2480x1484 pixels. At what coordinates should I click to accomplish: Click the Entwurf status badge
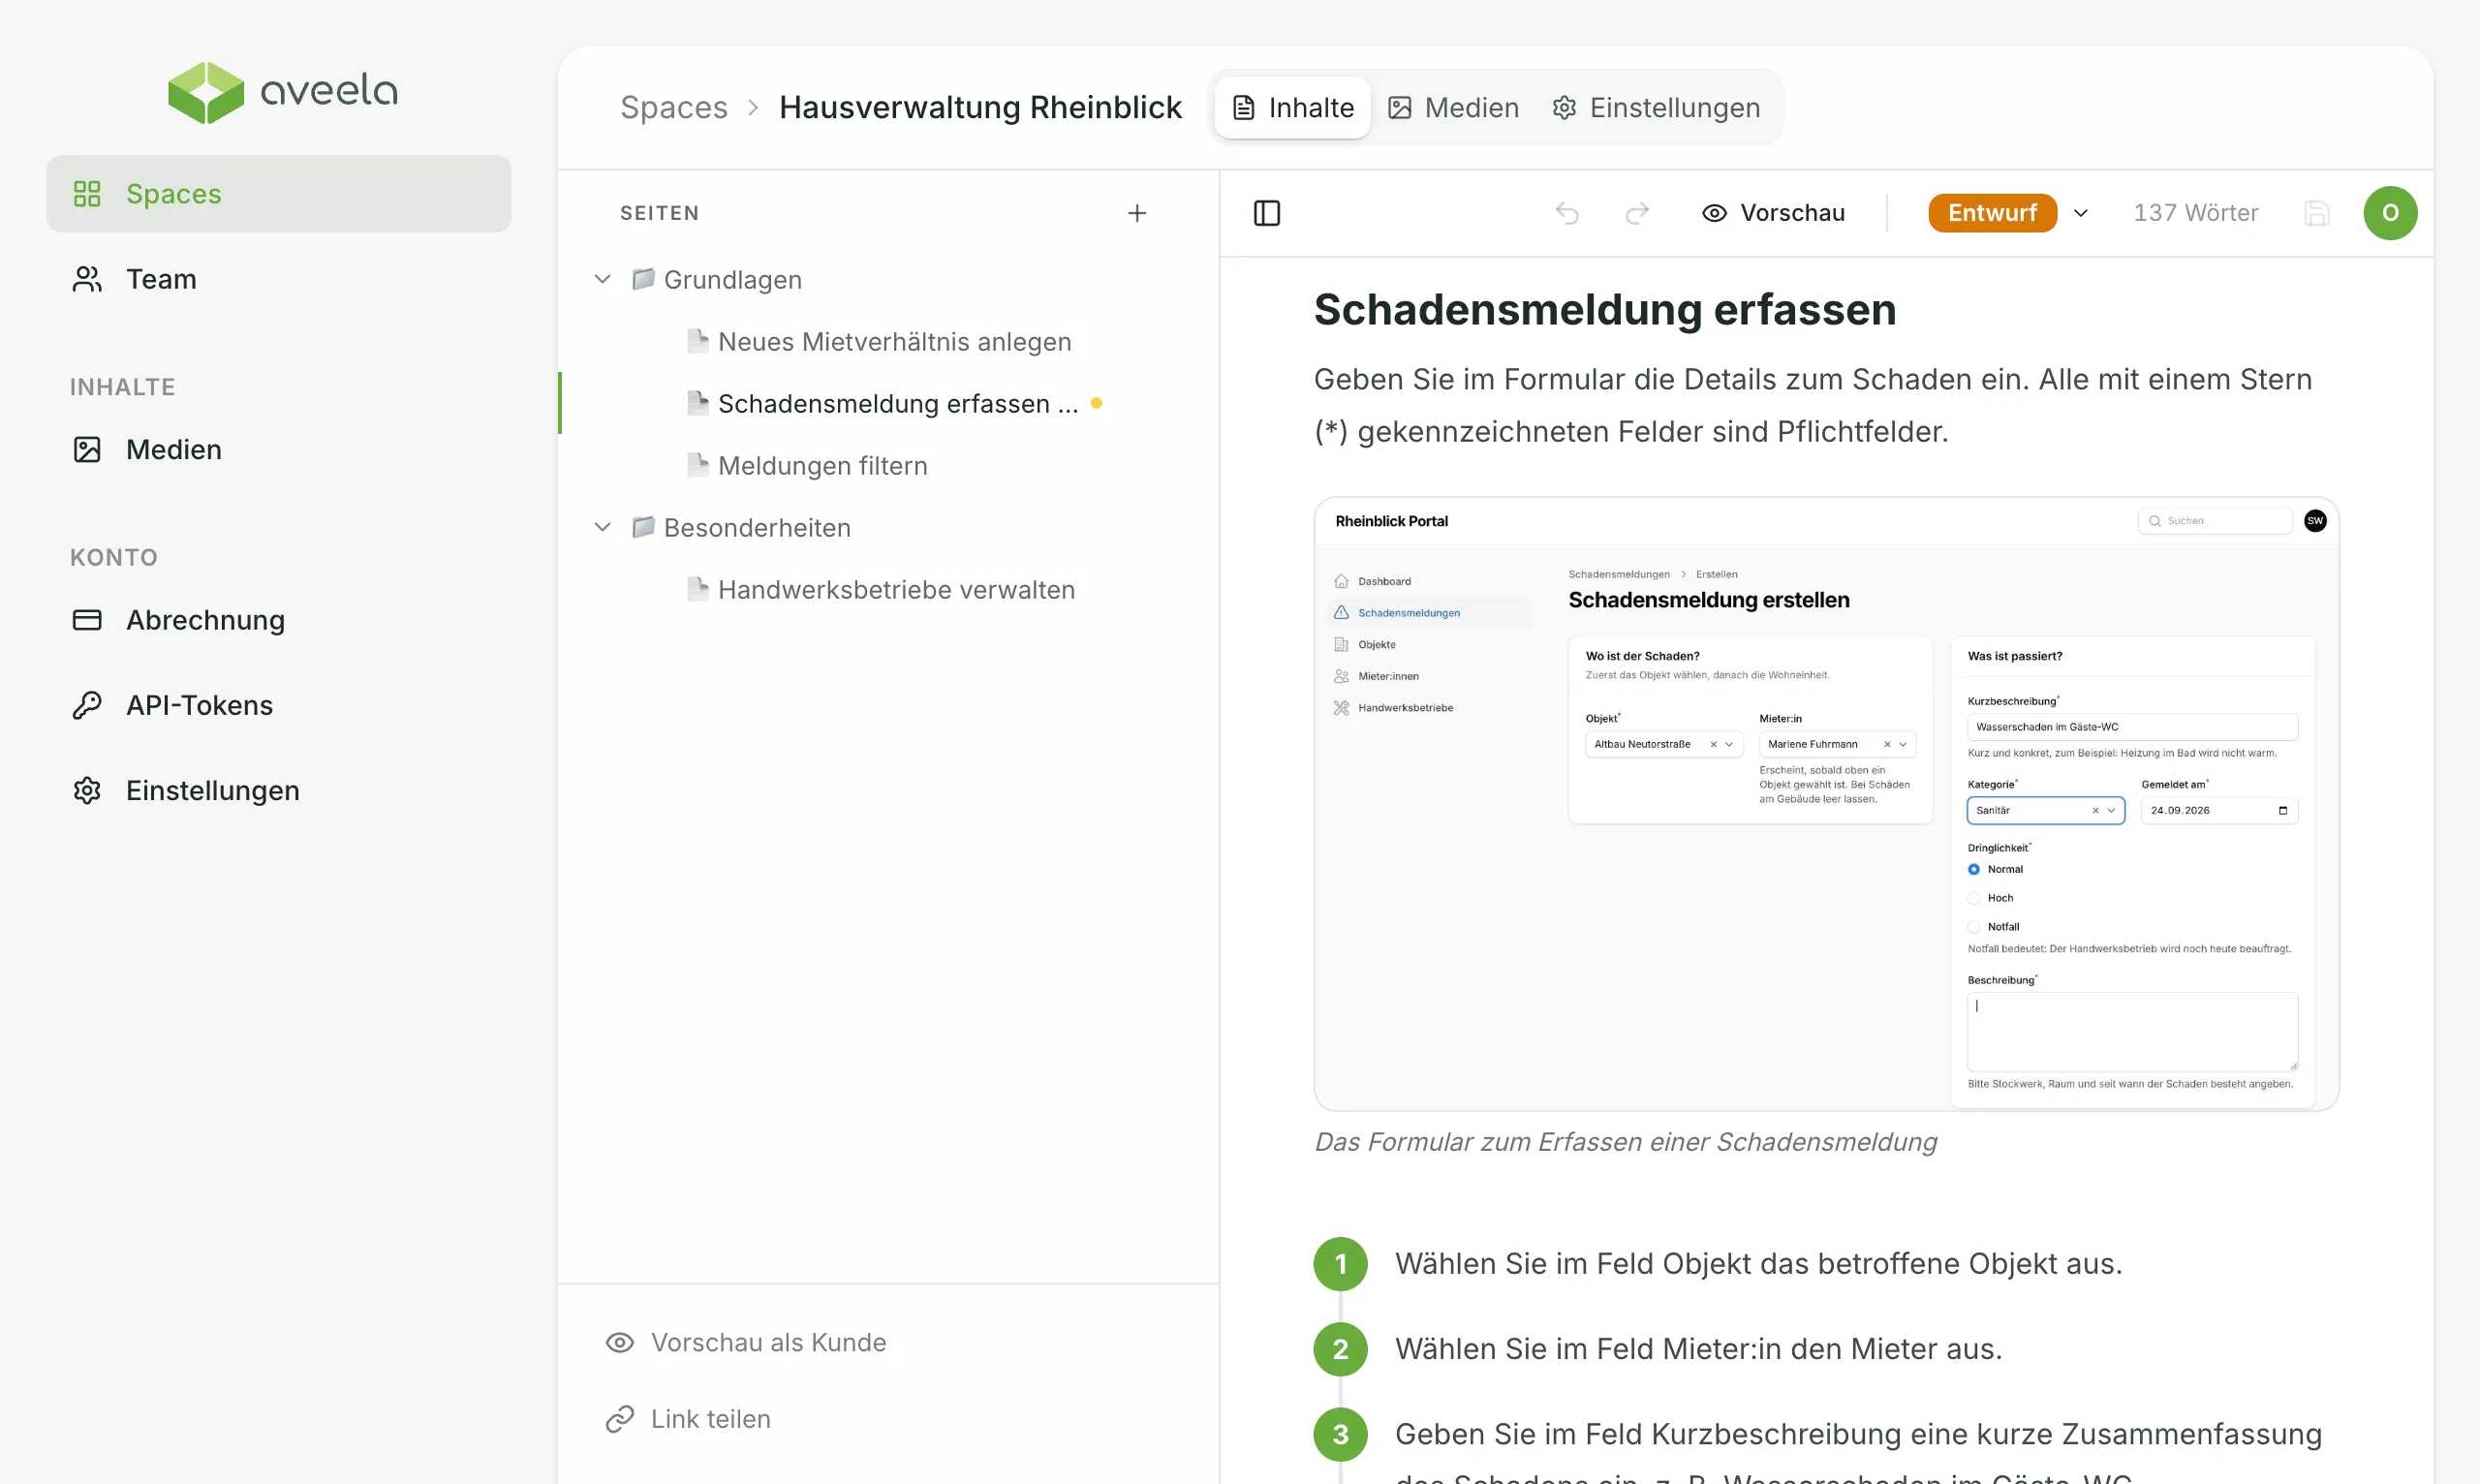(1992, 213)
